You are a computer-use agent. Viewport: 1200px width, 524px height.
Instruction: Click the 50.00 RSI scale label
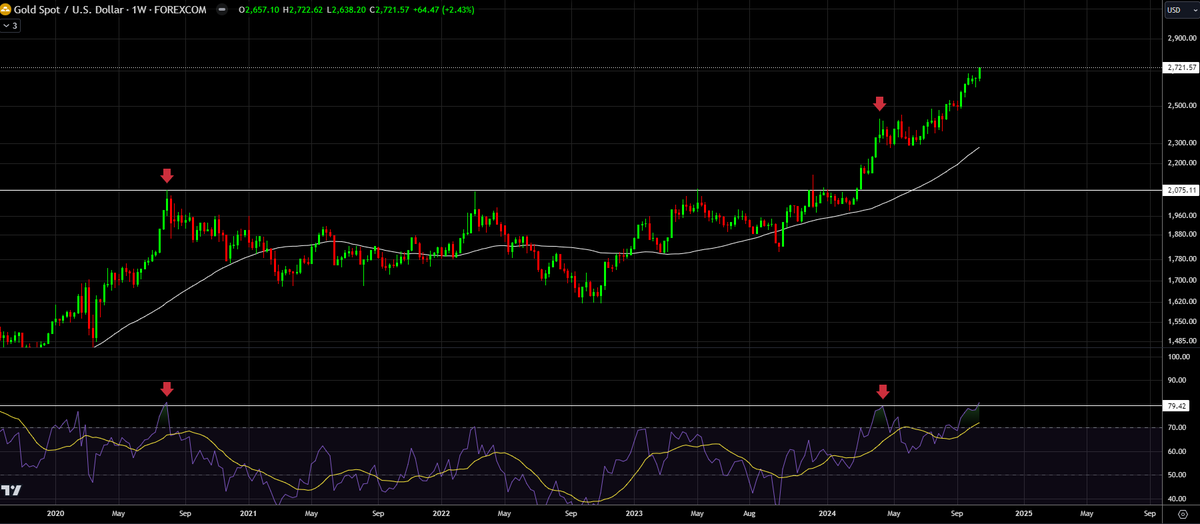click(x=1176, y=475)
